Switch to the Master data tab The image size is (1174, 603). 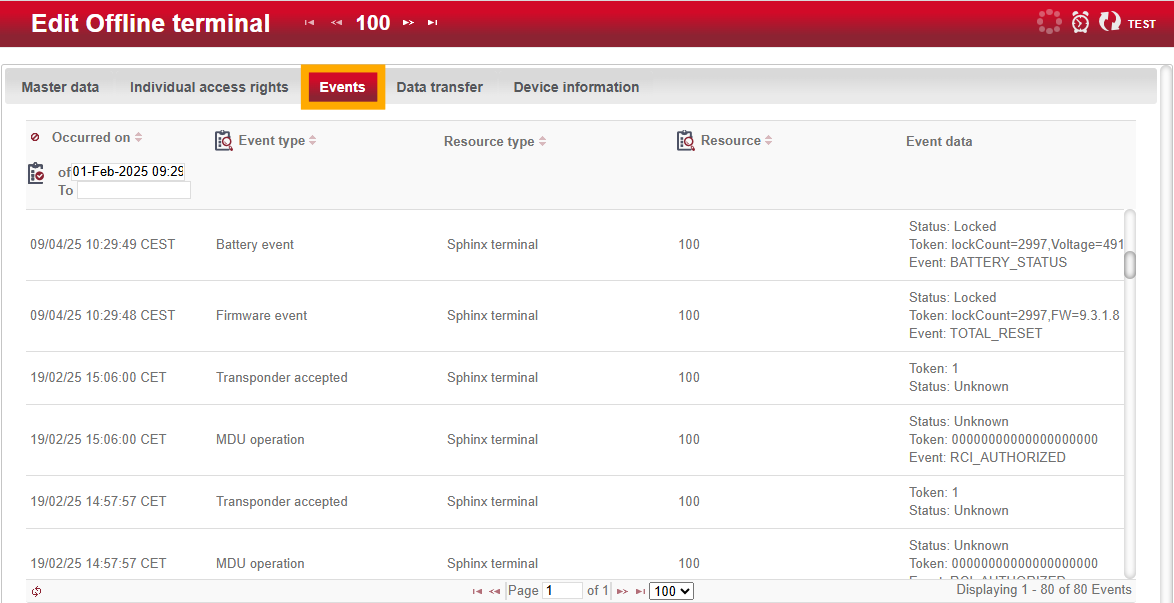click(60, 87)
